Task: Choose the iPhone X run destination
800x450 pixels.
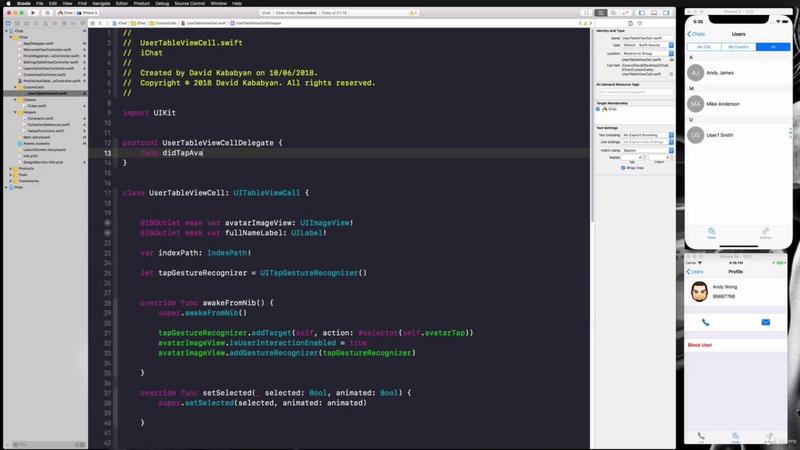Action: tap(87, 13)
